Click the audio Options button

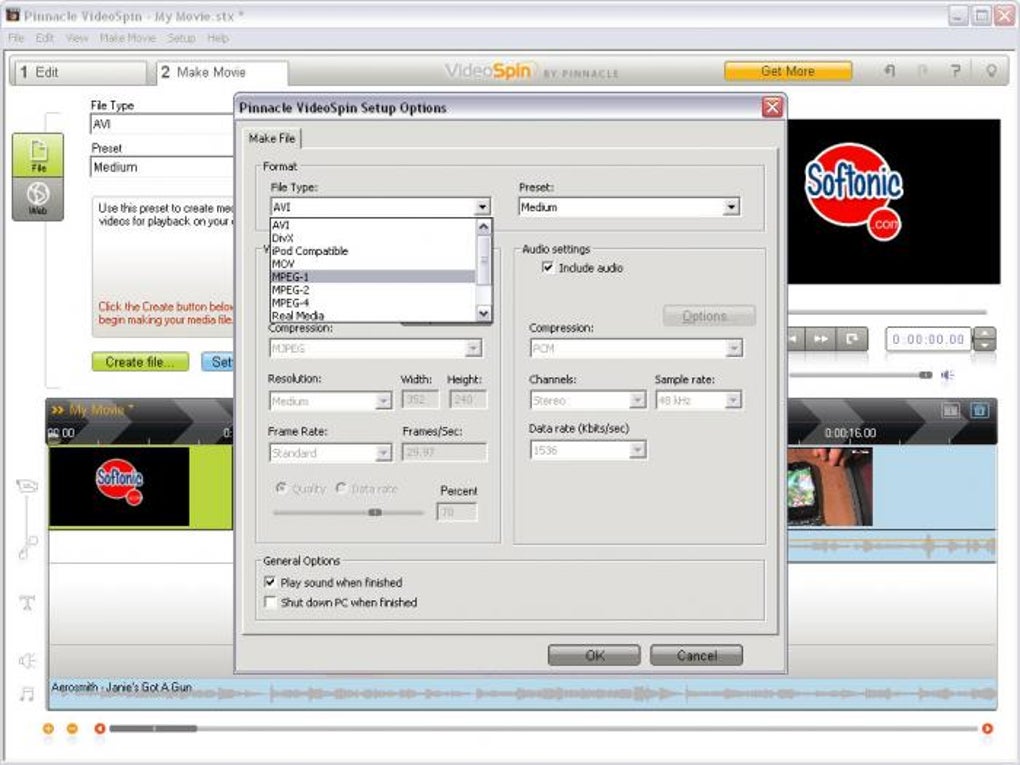[709, 316]
